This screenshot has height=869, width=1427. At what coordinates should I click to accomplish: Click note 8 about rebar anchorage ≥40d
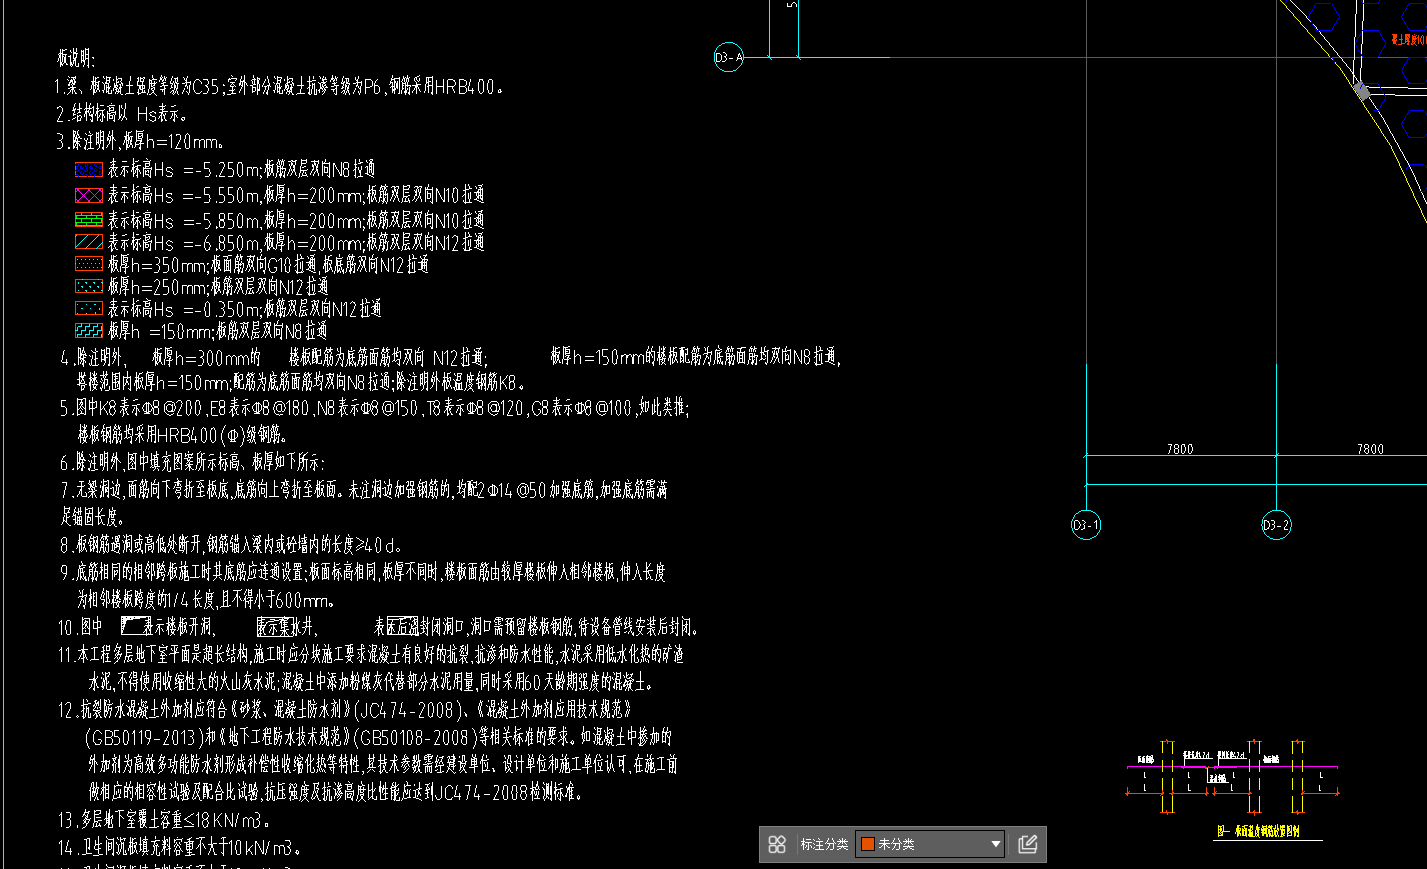(x=231, y=545)
